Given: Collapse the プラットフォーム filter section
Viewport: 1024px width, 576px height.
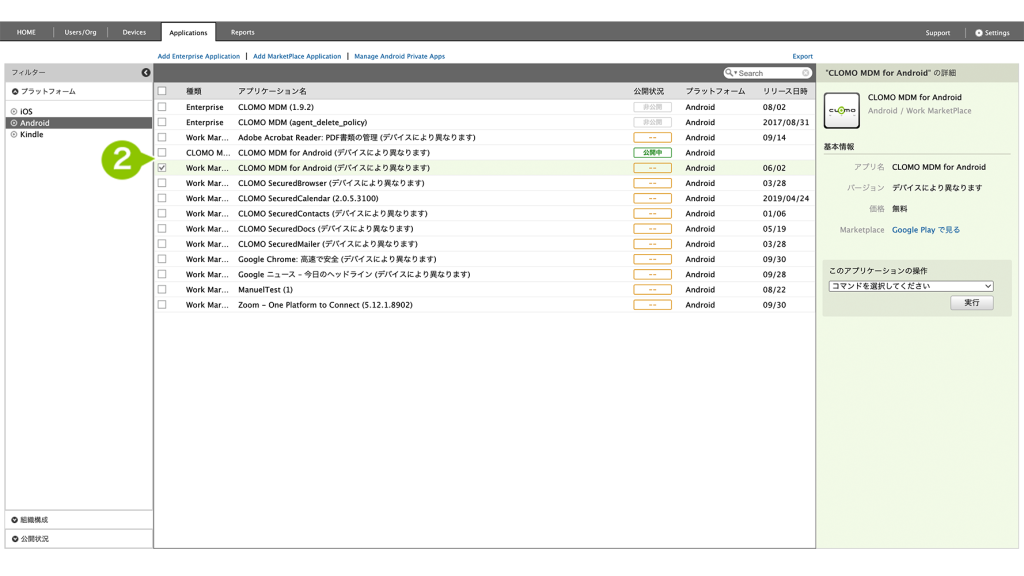Looking at the screenshot, I should [44, 91].
